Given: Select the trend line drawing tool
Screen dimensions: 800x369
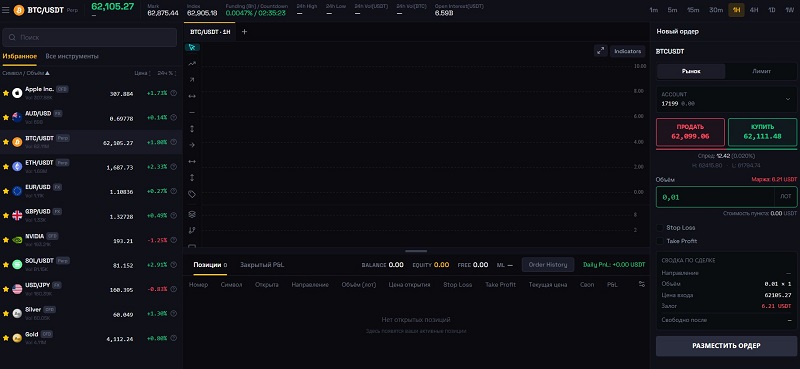Looking at the screenshot, I should [192, 64].
